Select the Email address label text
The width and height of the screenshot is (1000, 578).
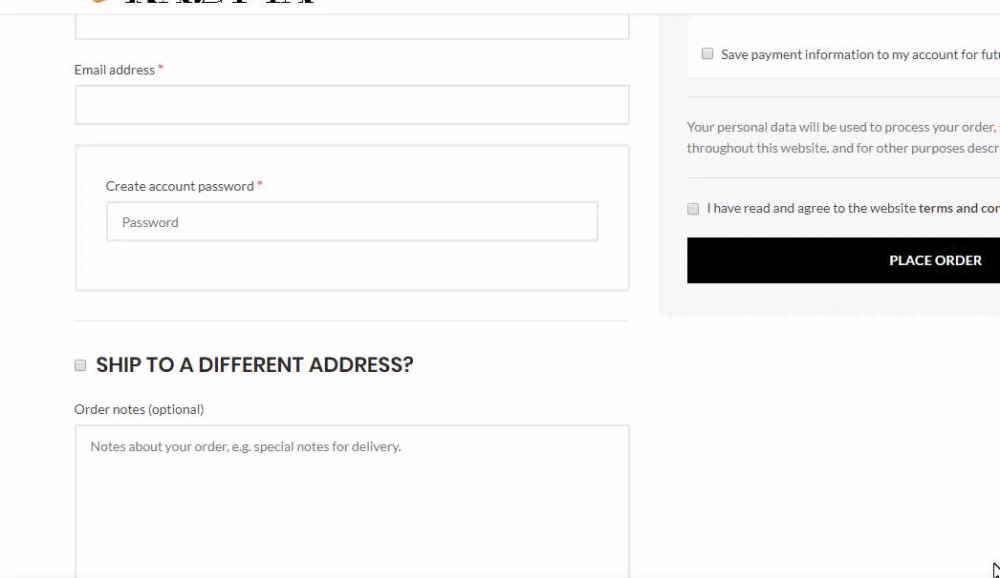[x=114, y=70]
